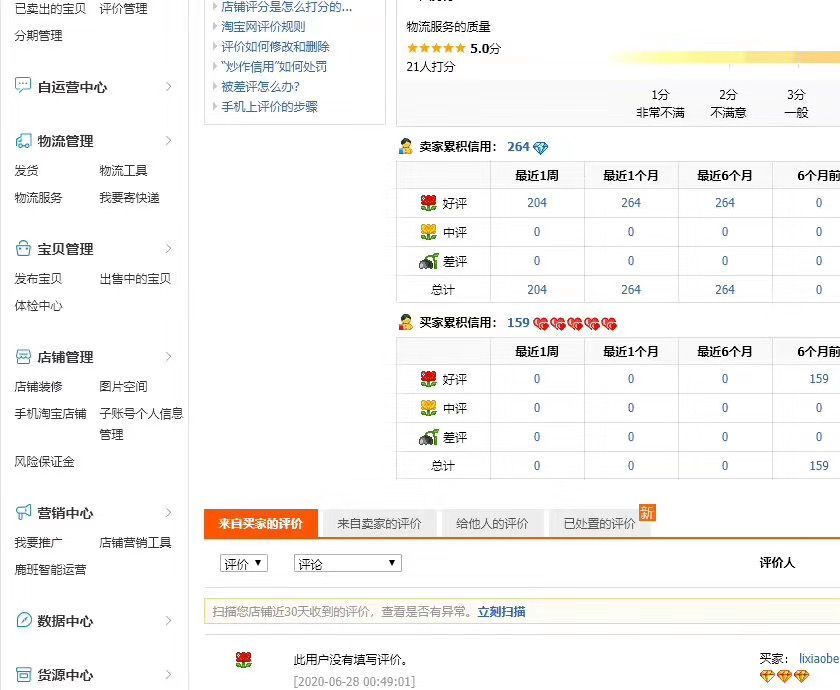Click the 新 badge on 已处置的评价 tab
Viewport: 840px width, 690px height.
(647, 513)
